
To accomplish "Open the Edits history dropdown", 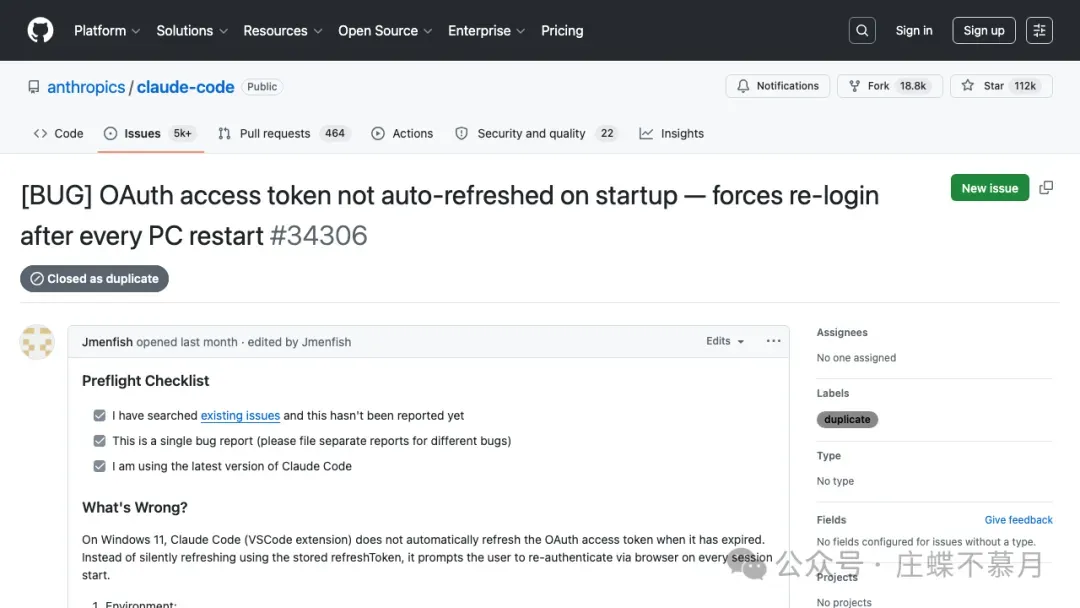I will pos(725,341).
